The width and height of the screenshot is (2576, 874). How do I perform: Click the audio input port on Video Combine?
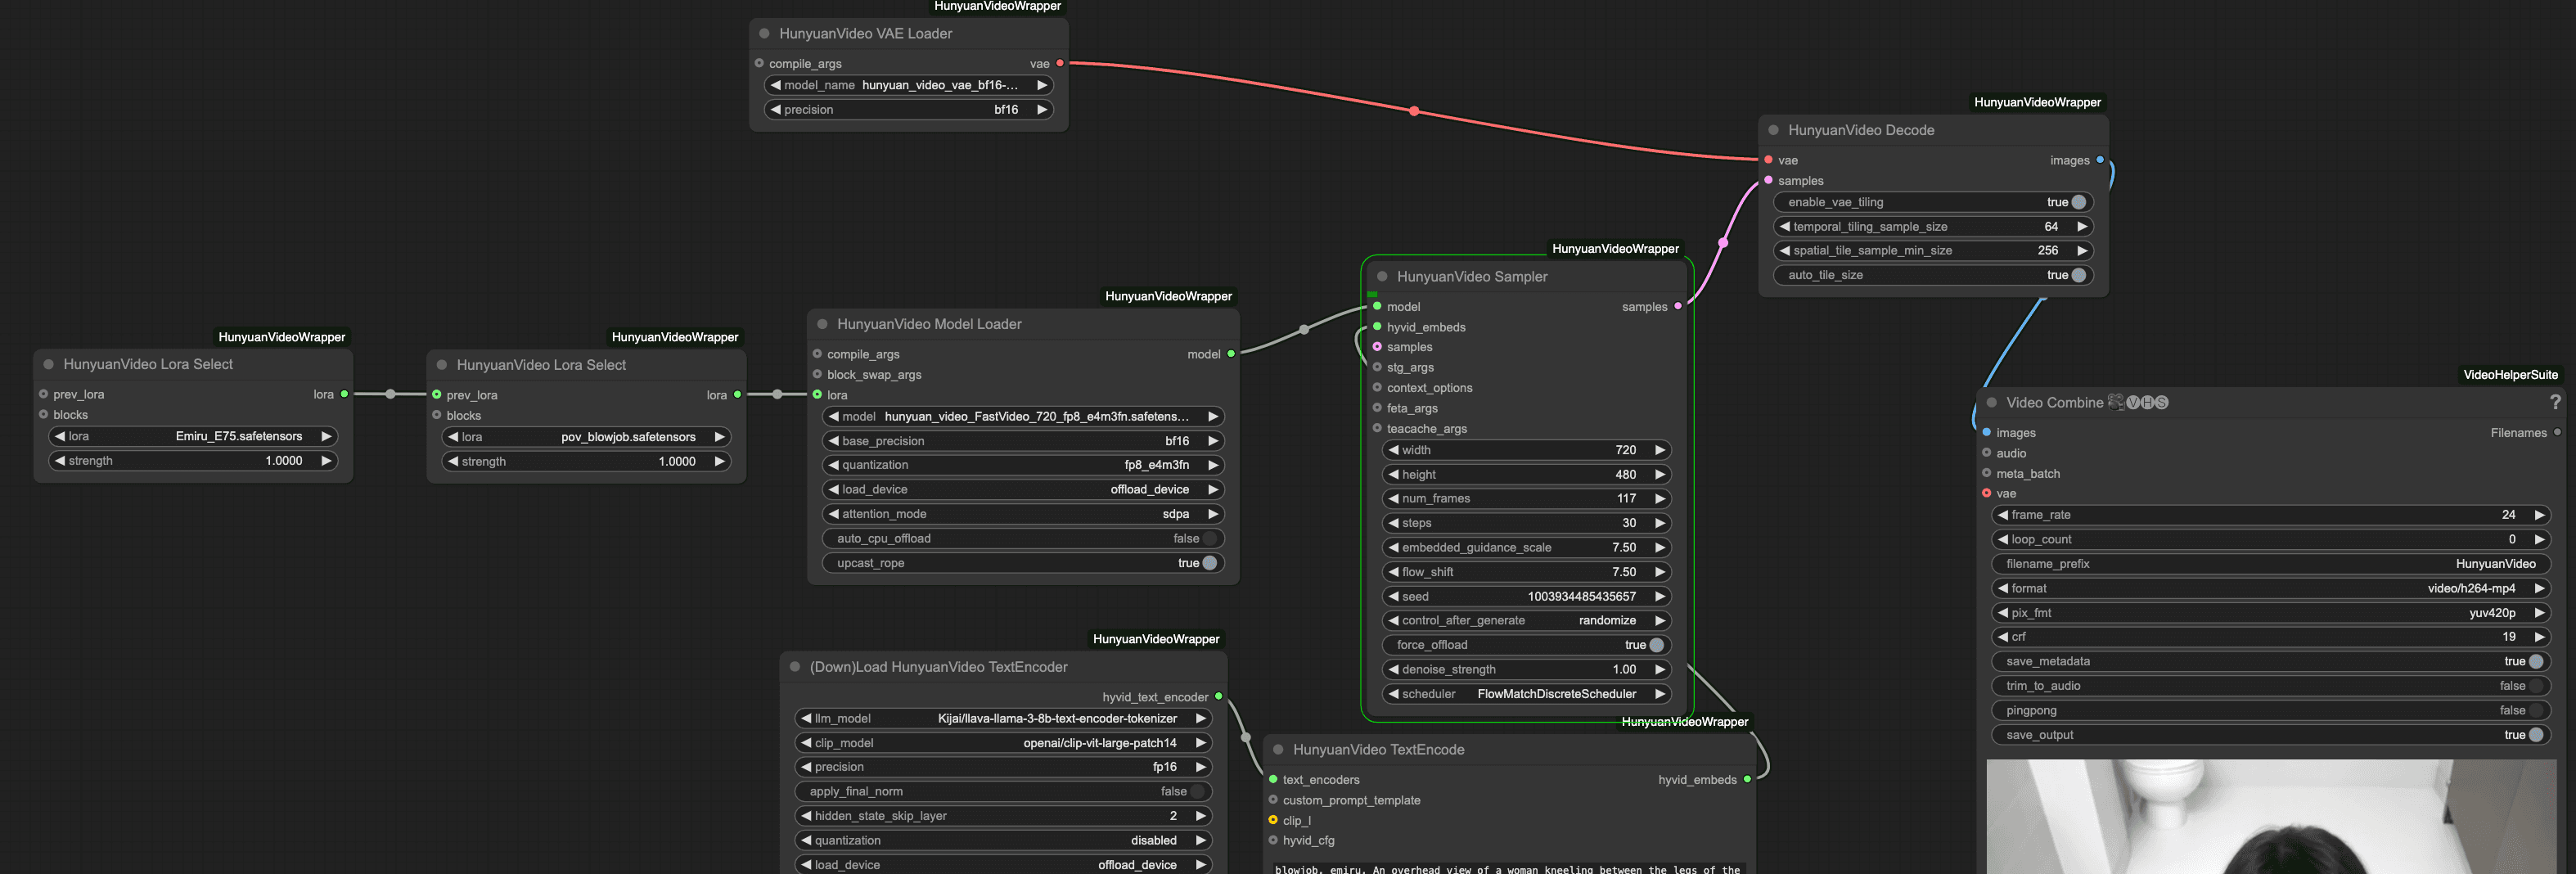coord(1987,453)
